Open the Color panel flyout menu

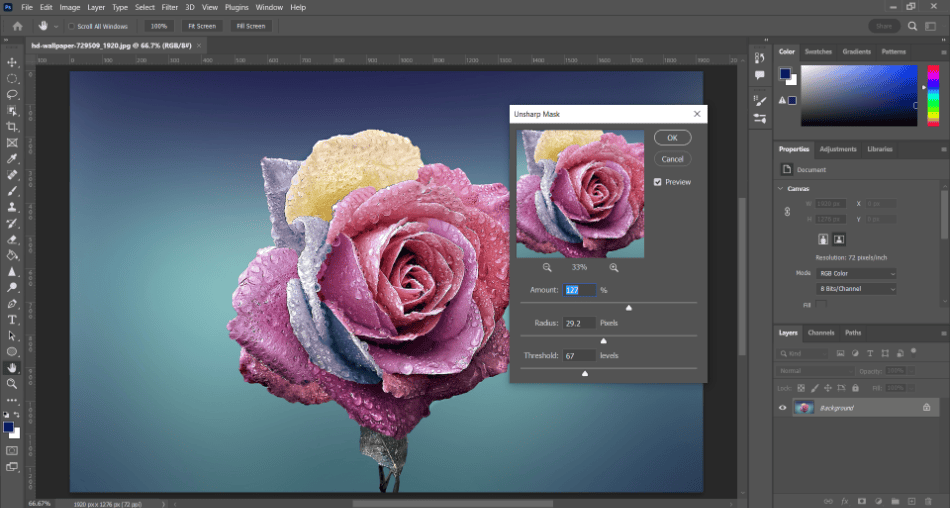(943, 52)
